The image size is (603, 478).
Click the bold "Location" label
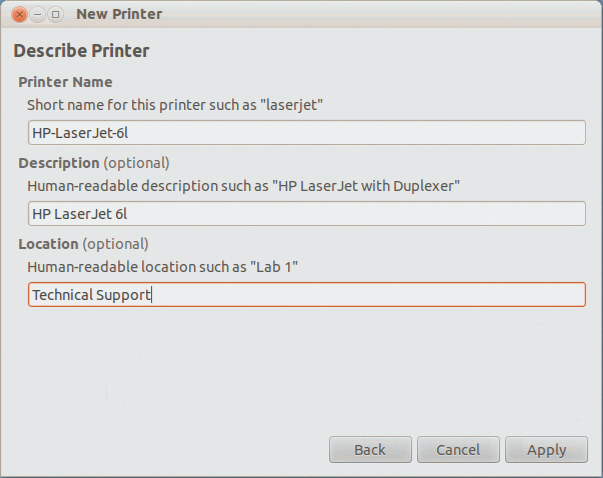(x=48, y=244)
